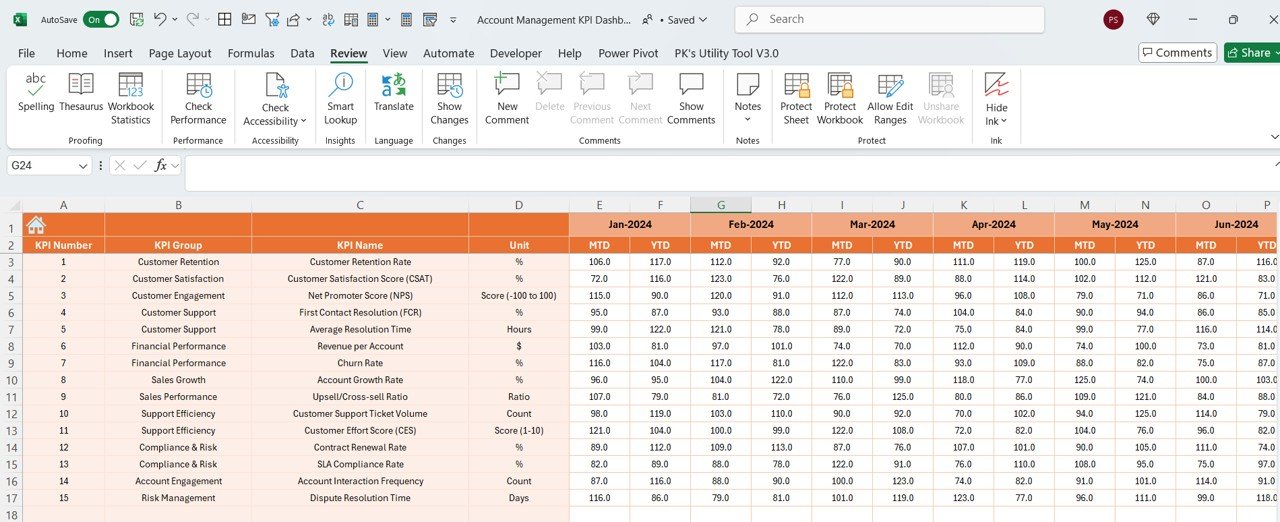Switch to the Formulas tab

pyautogui.click(x=251, y=53)
